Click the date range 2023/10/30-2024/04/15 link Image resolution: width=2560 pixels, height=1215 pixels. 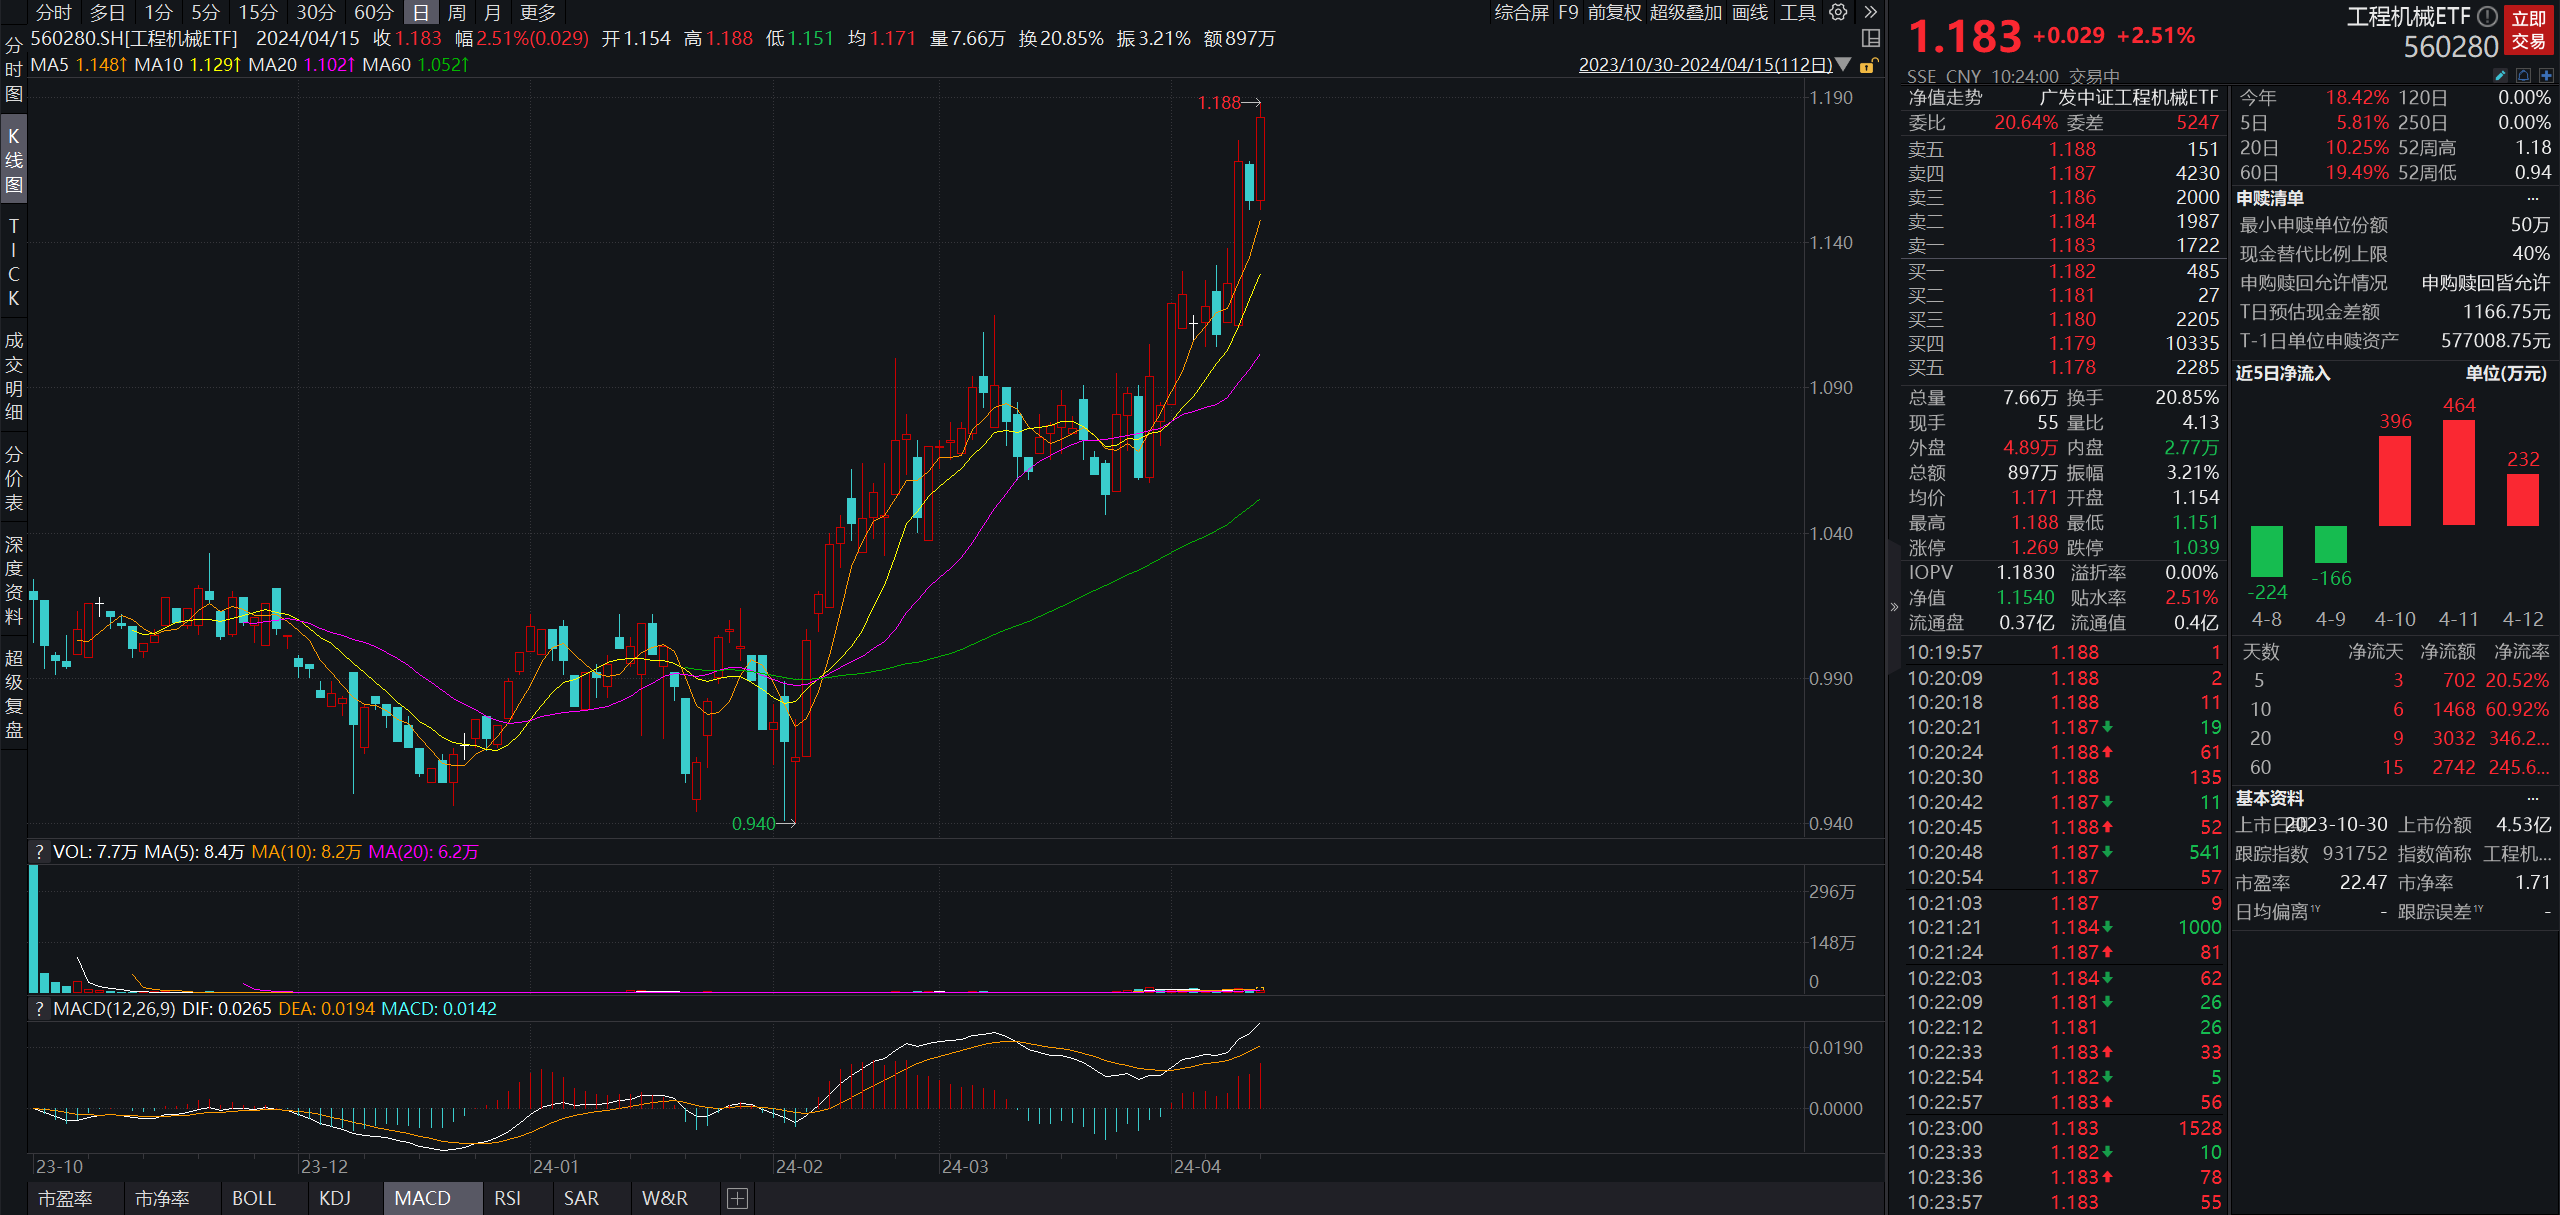1705,65
